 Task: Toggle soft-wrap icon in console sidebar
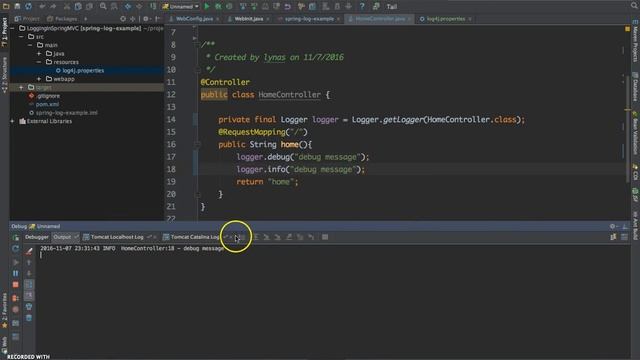pyautogui.click(x=29, y=284)
